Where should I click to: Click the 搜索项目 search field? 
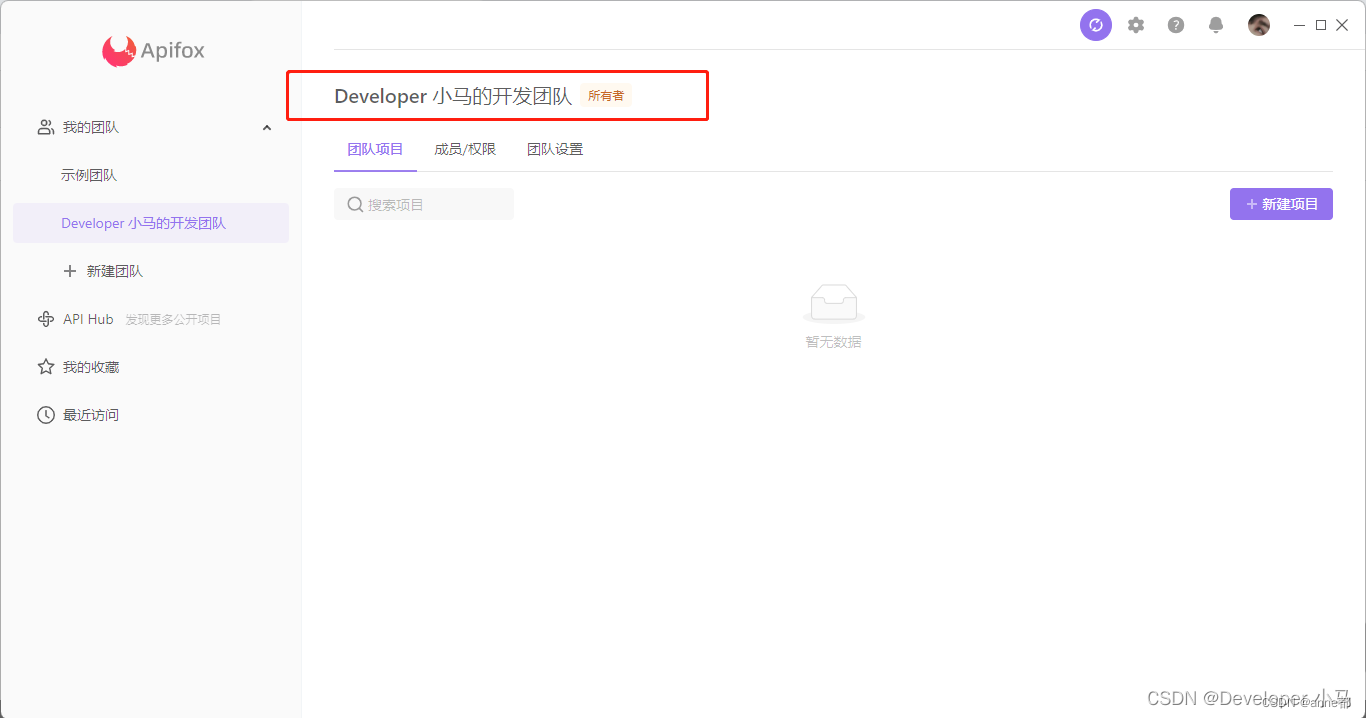(424, 204)
